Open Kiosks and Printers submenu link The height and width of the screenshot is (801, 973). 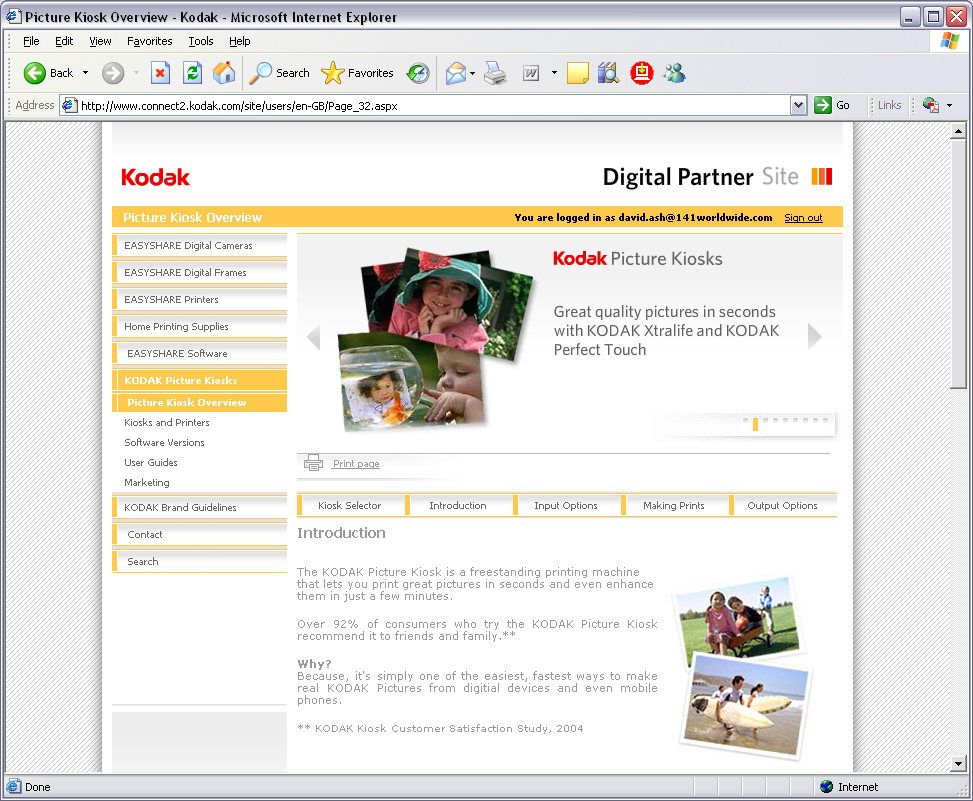click(x=167, y=423)
